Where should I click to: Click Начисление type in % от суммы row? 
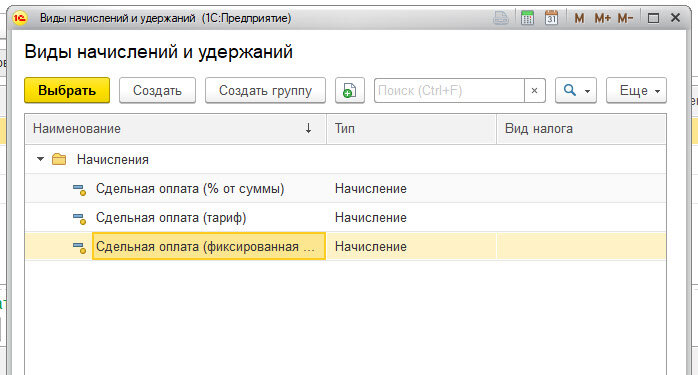coord(371,188)
